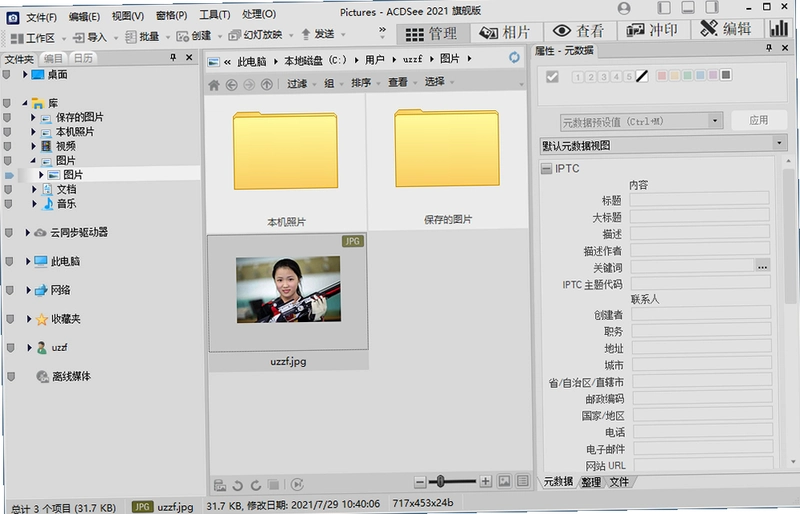Screen dimensions: 800x514
Task: Switch to 编辑 mode
Action: (726, 29)
